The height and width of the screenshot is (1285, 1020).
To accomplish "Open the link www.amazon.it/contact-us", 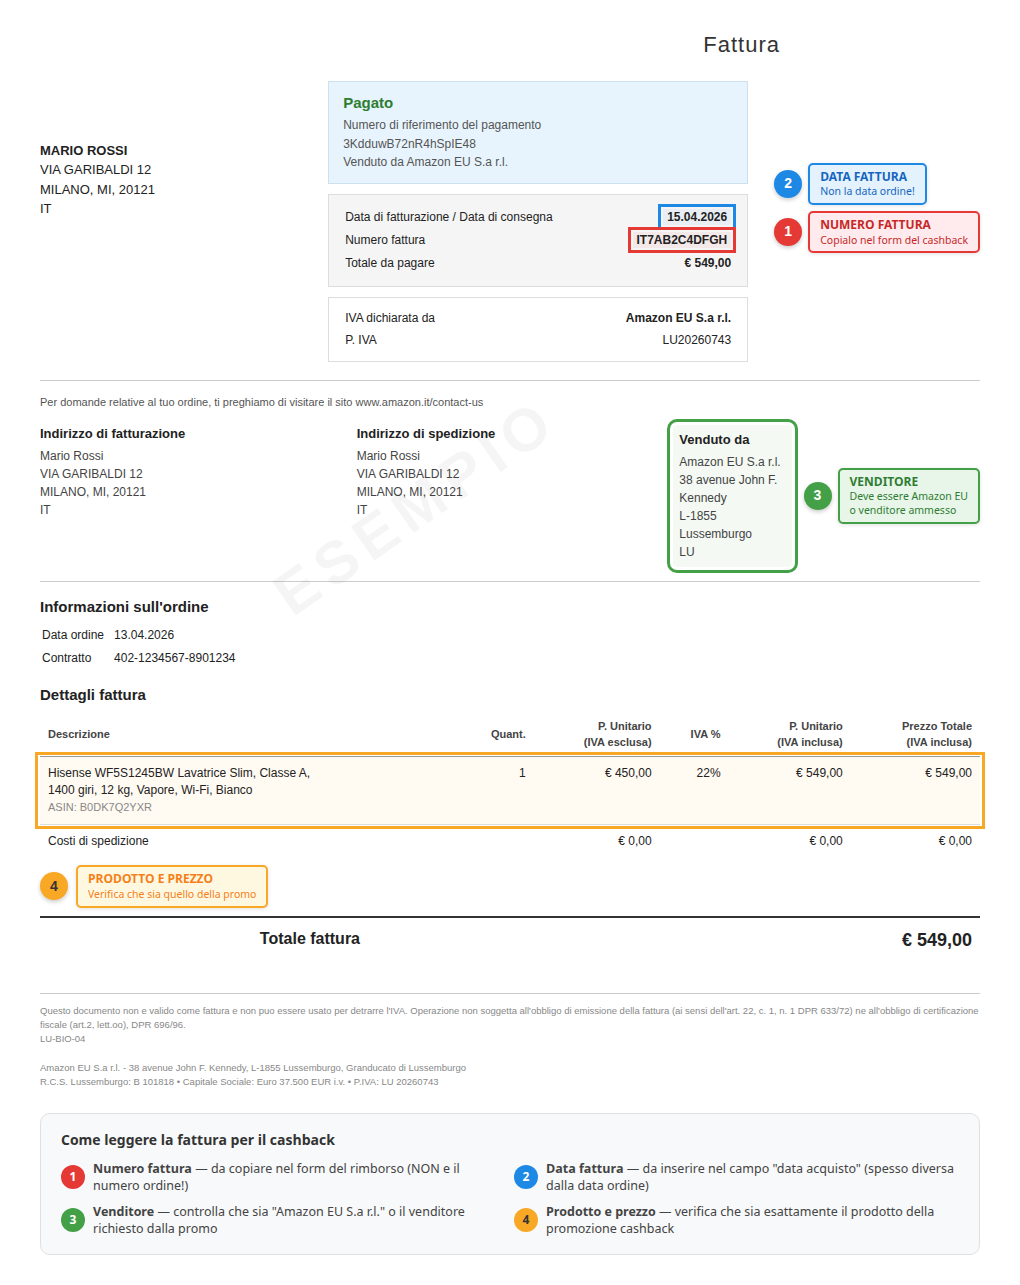I will pos(420,402).
